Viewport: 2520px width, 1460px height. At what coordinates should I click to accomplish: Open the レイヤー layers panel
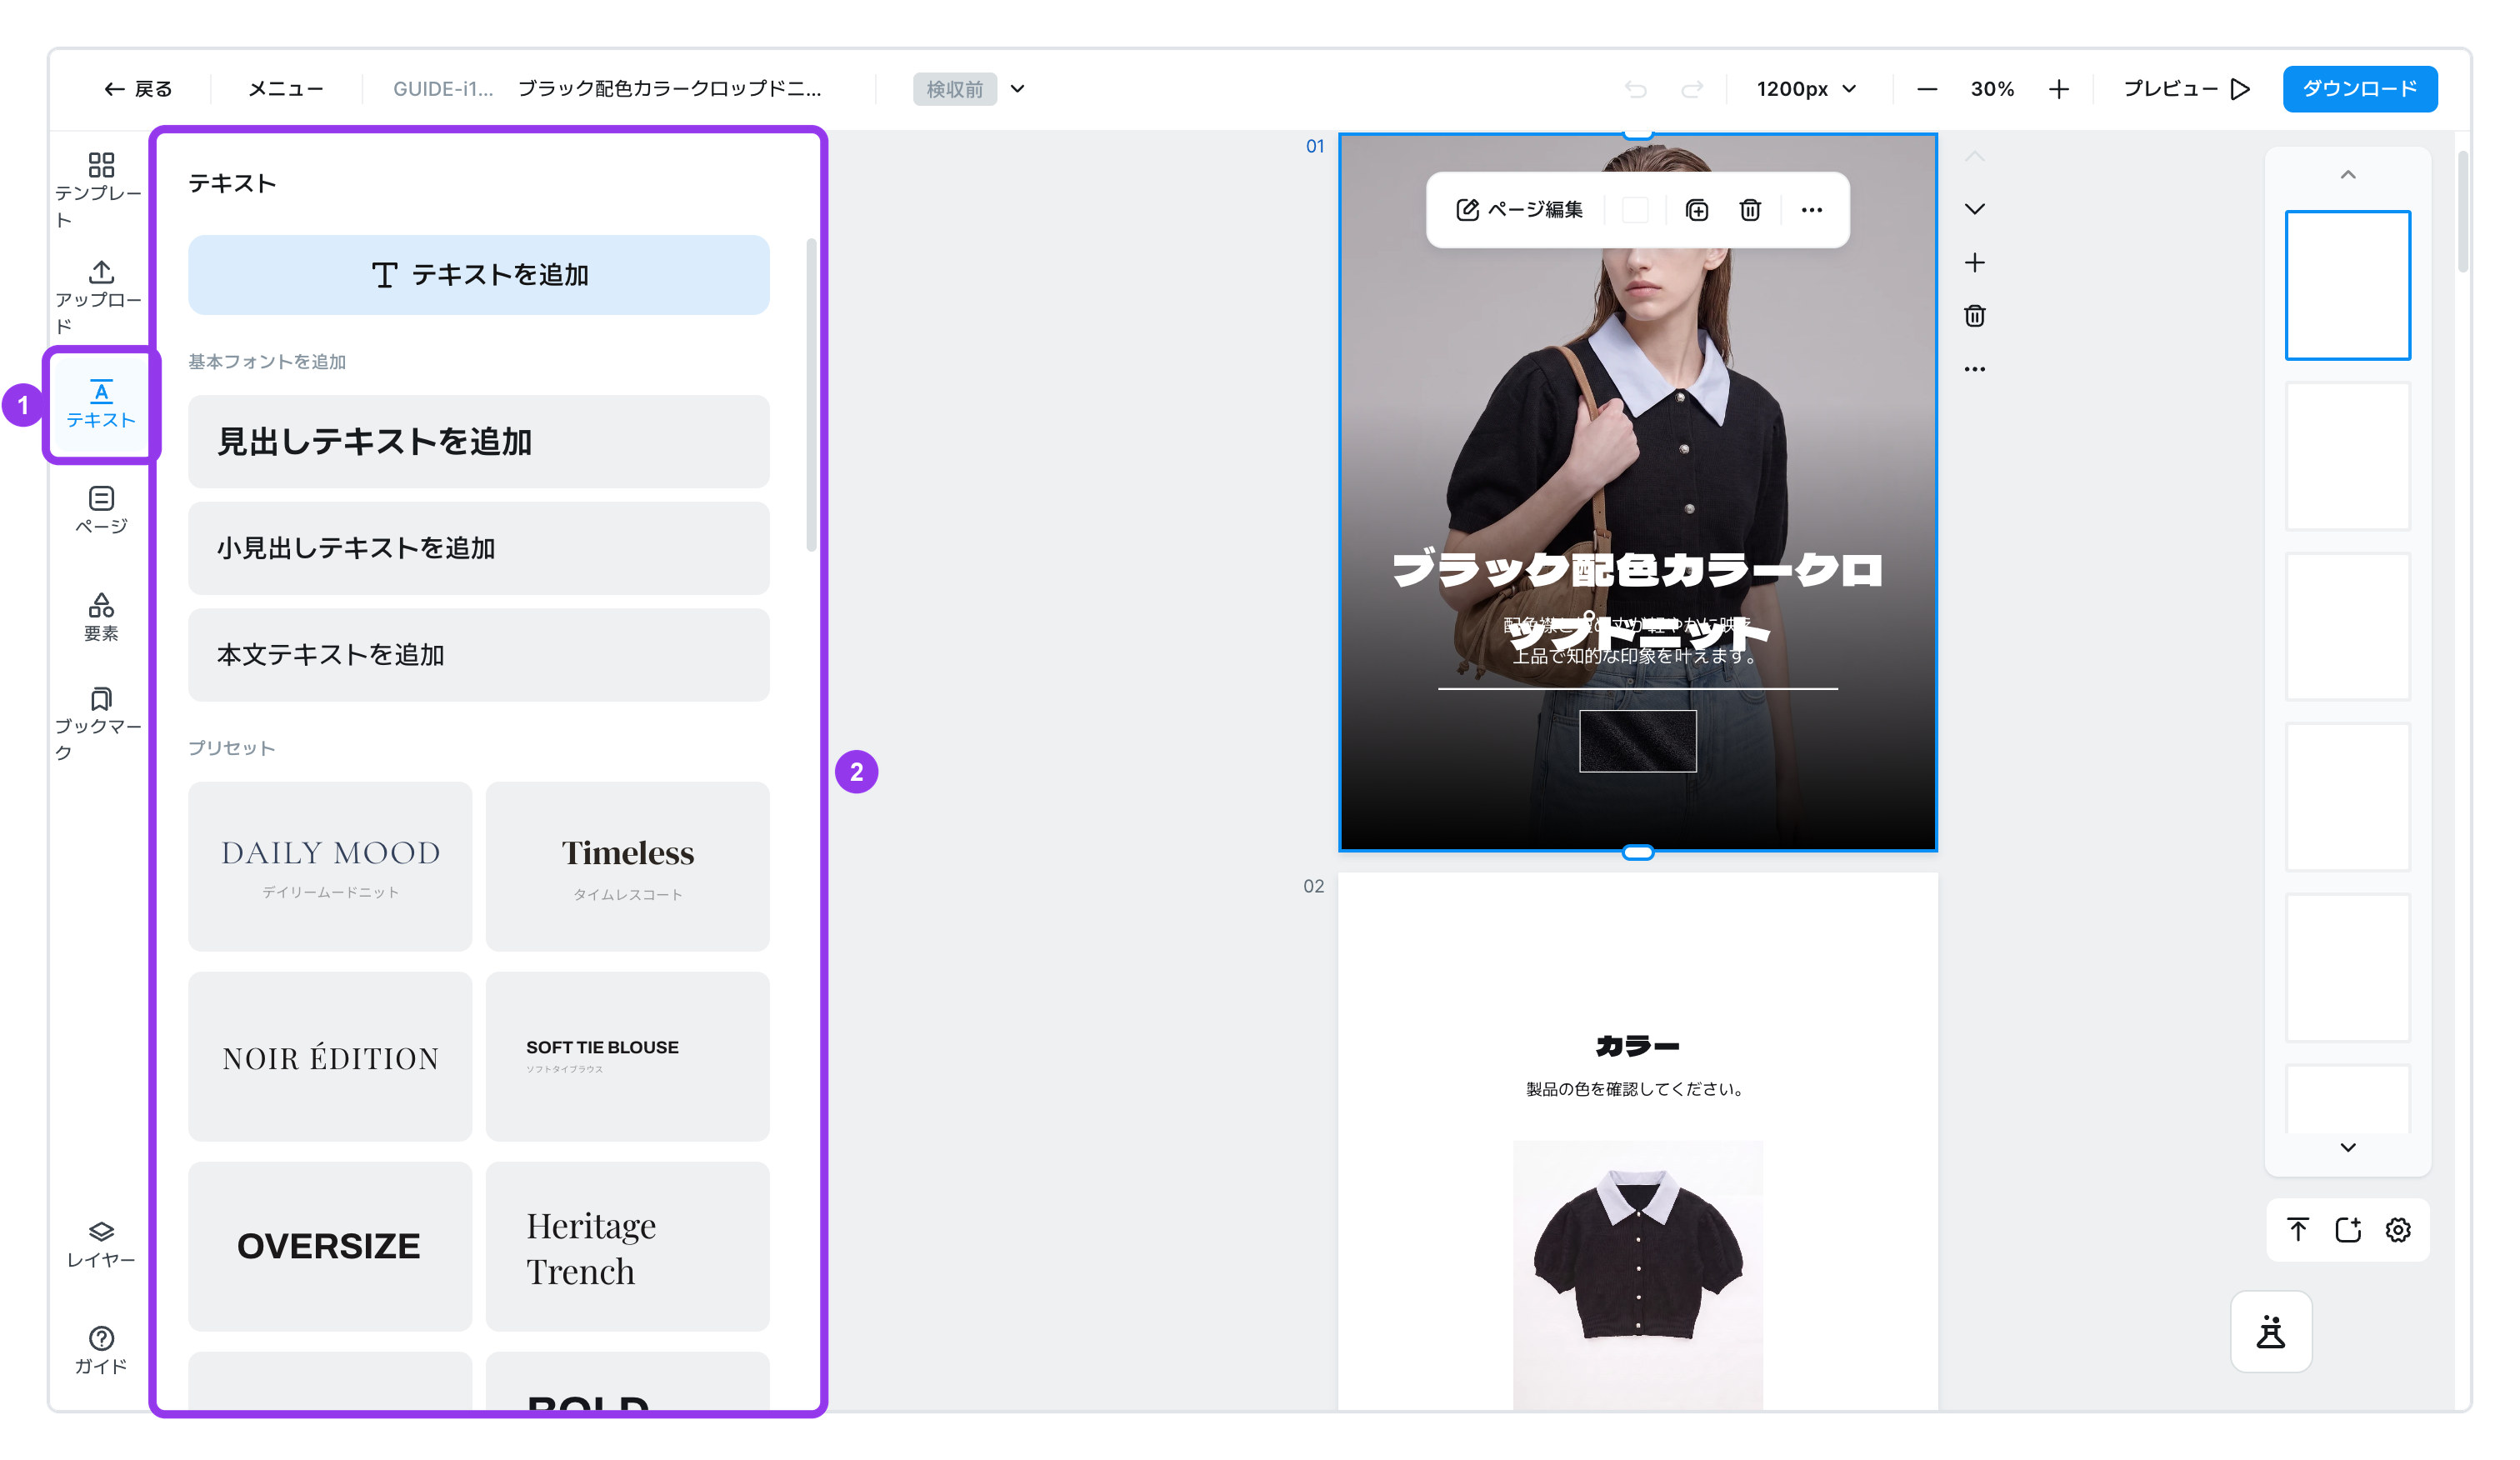[101, 1244]
